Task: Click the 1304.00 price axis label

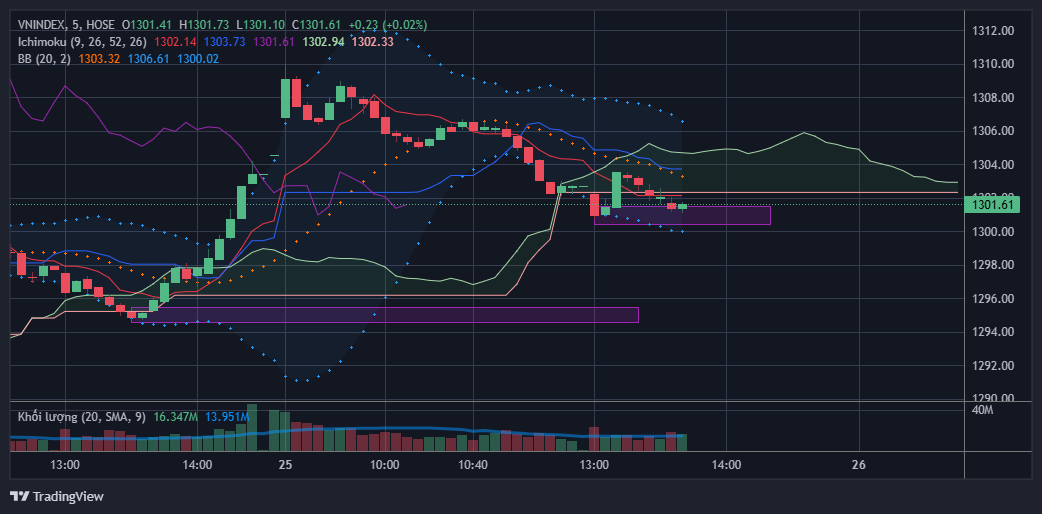Action: tap(993, 165)
